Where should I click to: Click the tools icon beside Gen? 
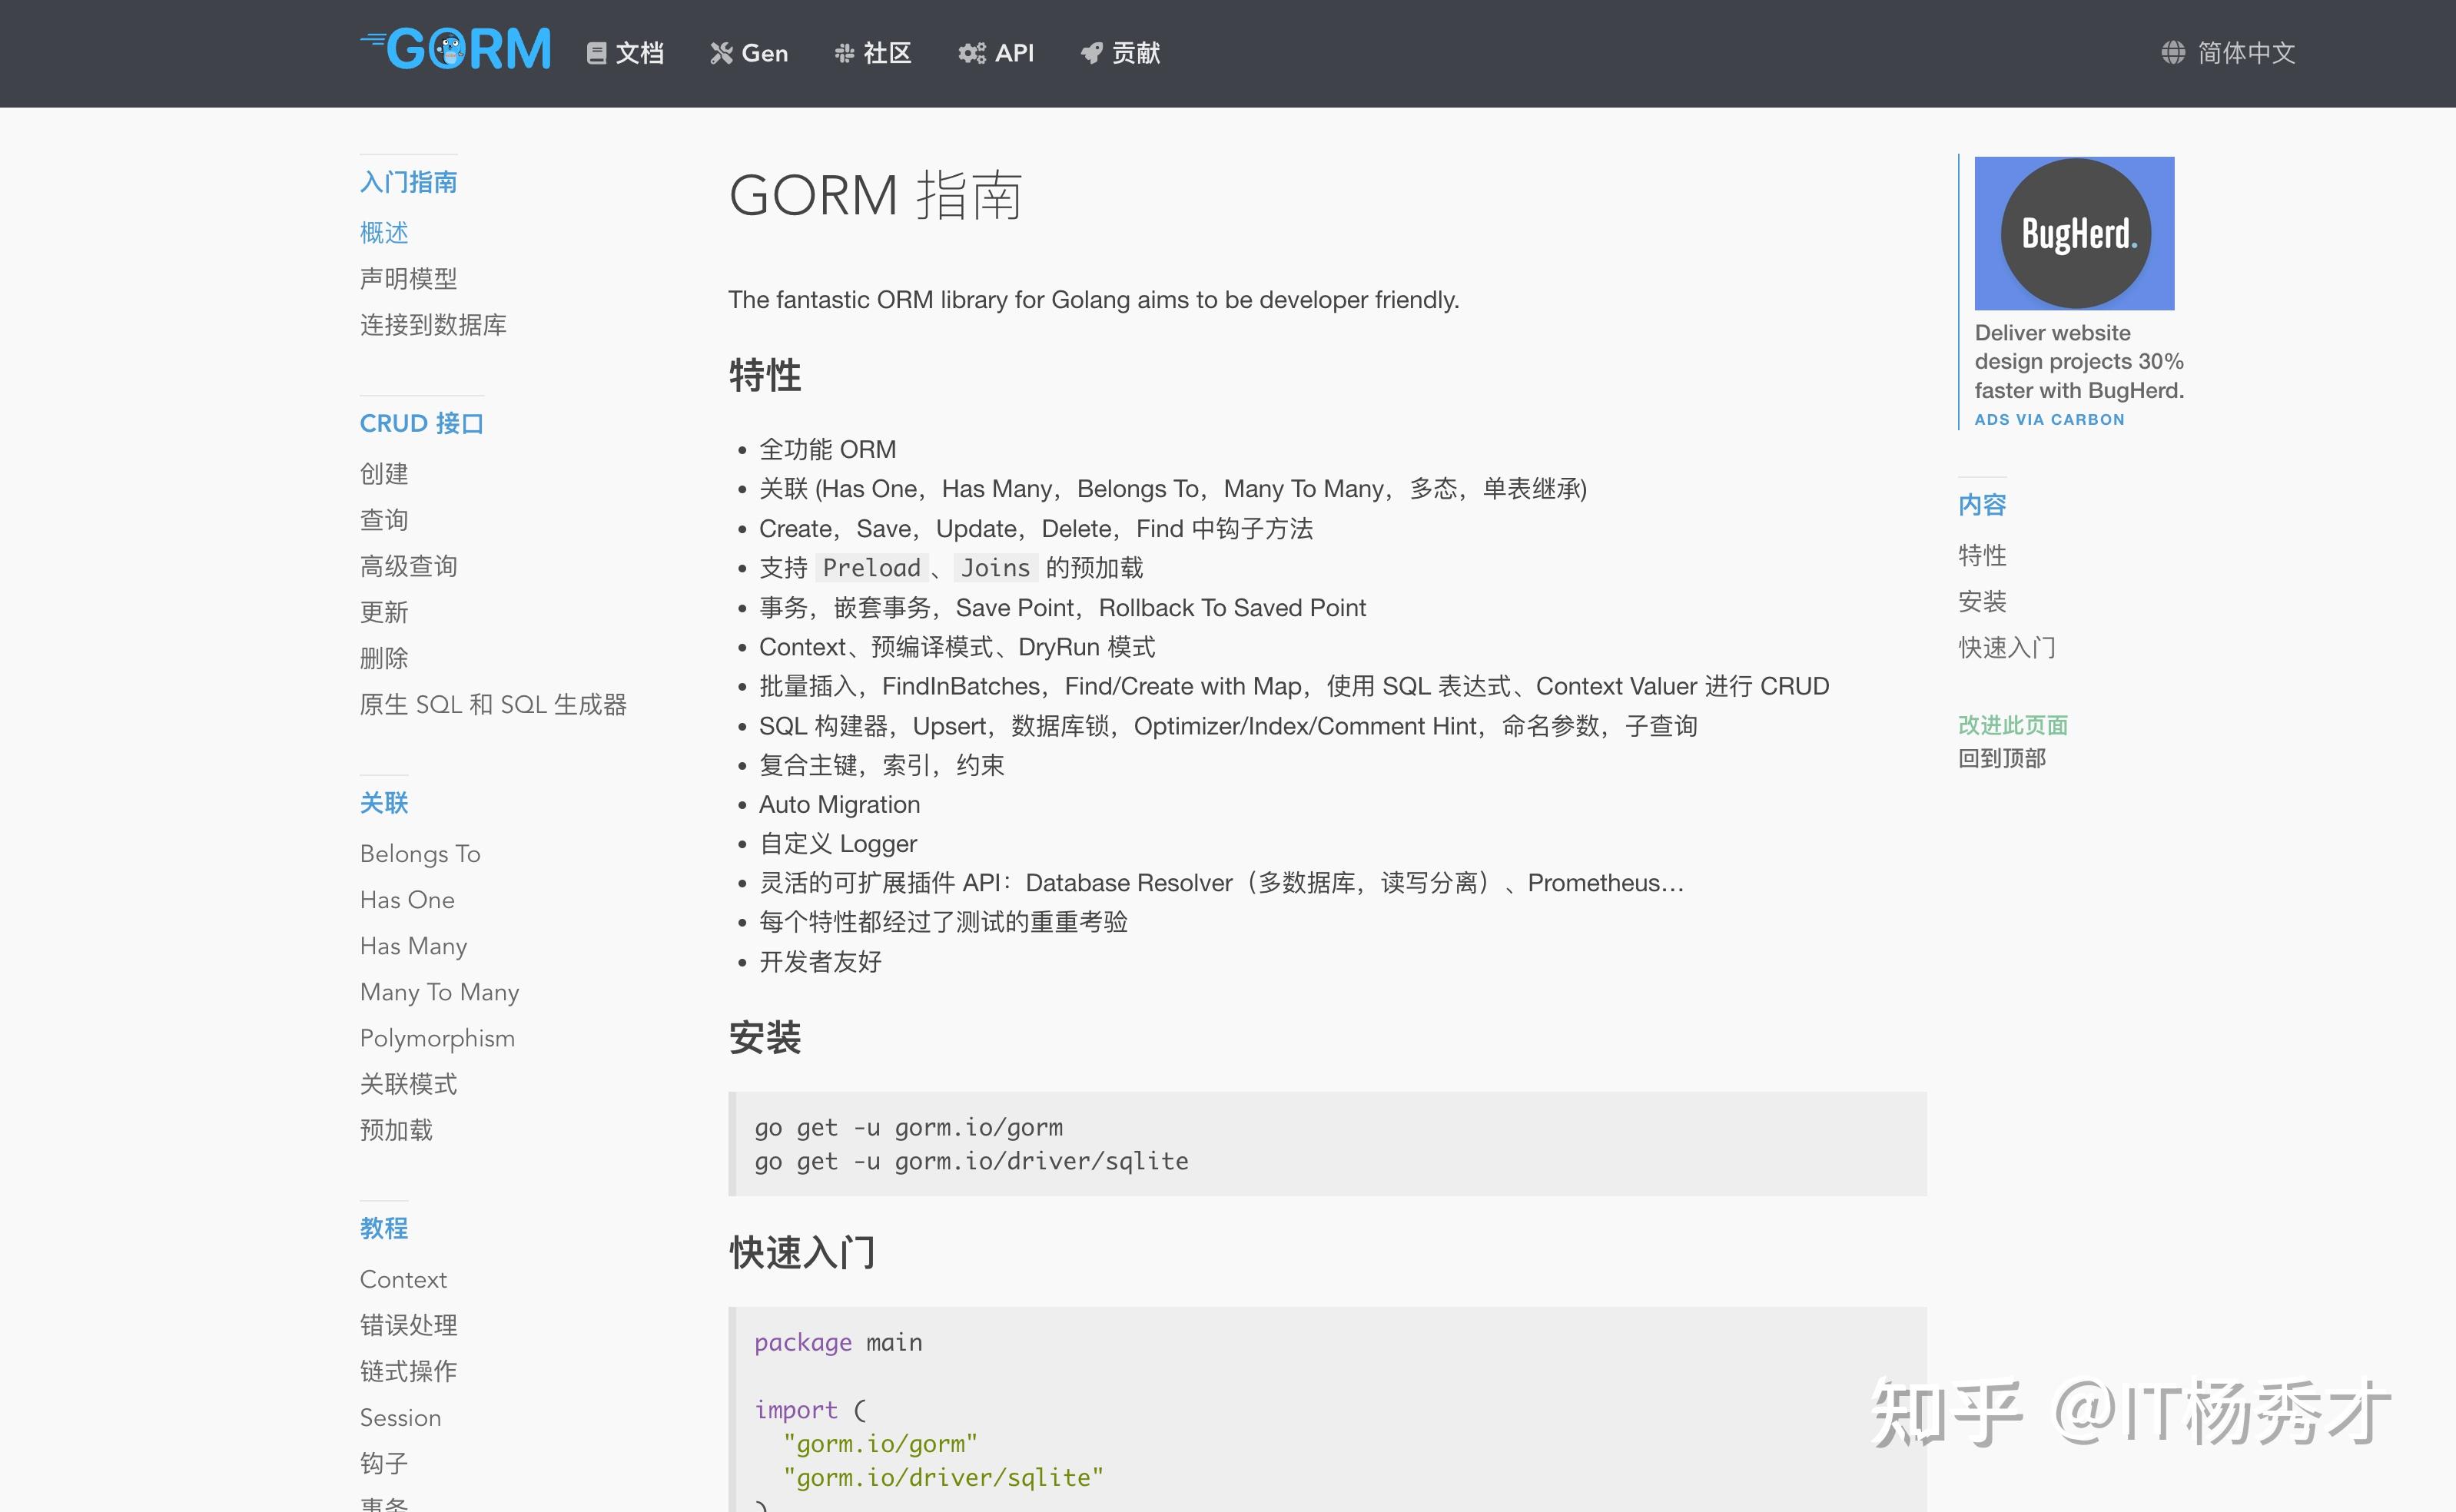click(721, 53)
